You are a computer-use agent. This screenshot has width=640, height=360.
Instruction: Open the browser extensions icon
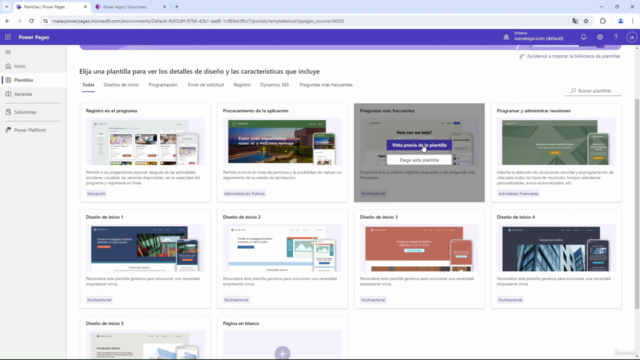coord(602,21)
